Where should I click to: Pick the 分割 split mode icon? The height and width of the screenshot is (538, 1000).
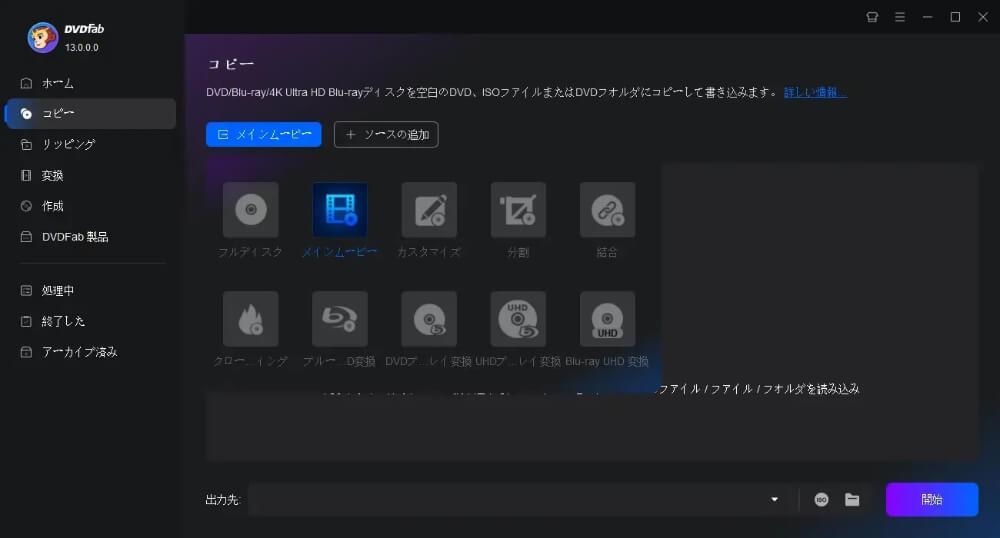(518, 210)
